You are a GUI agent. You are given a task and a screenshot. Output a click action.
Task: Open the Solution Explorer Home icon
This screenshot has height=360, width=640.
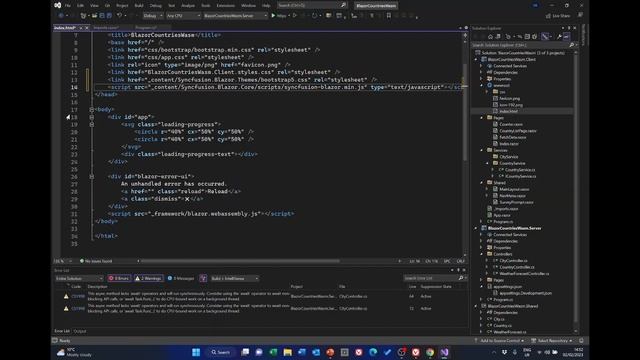pyautogui.click(x=490, y=37)
